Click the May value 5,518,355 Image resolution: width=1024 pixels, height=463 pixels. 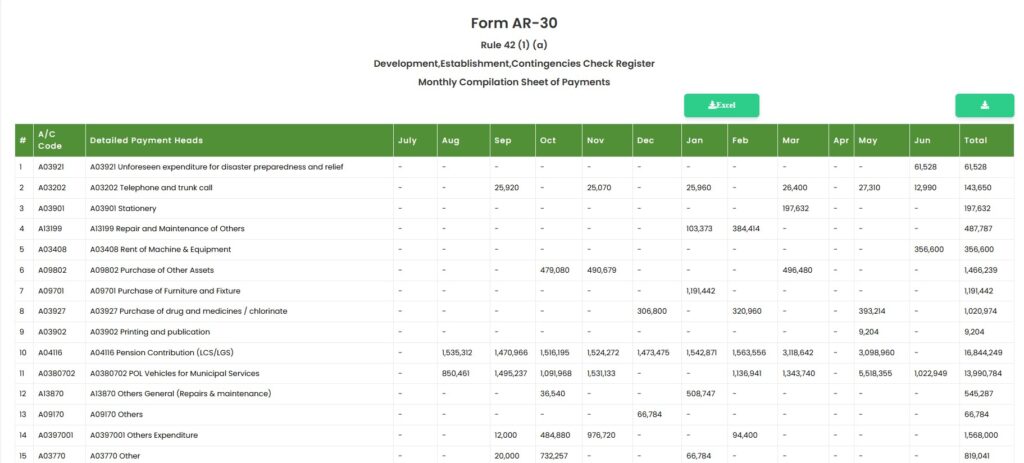click(x=875, y=374)
